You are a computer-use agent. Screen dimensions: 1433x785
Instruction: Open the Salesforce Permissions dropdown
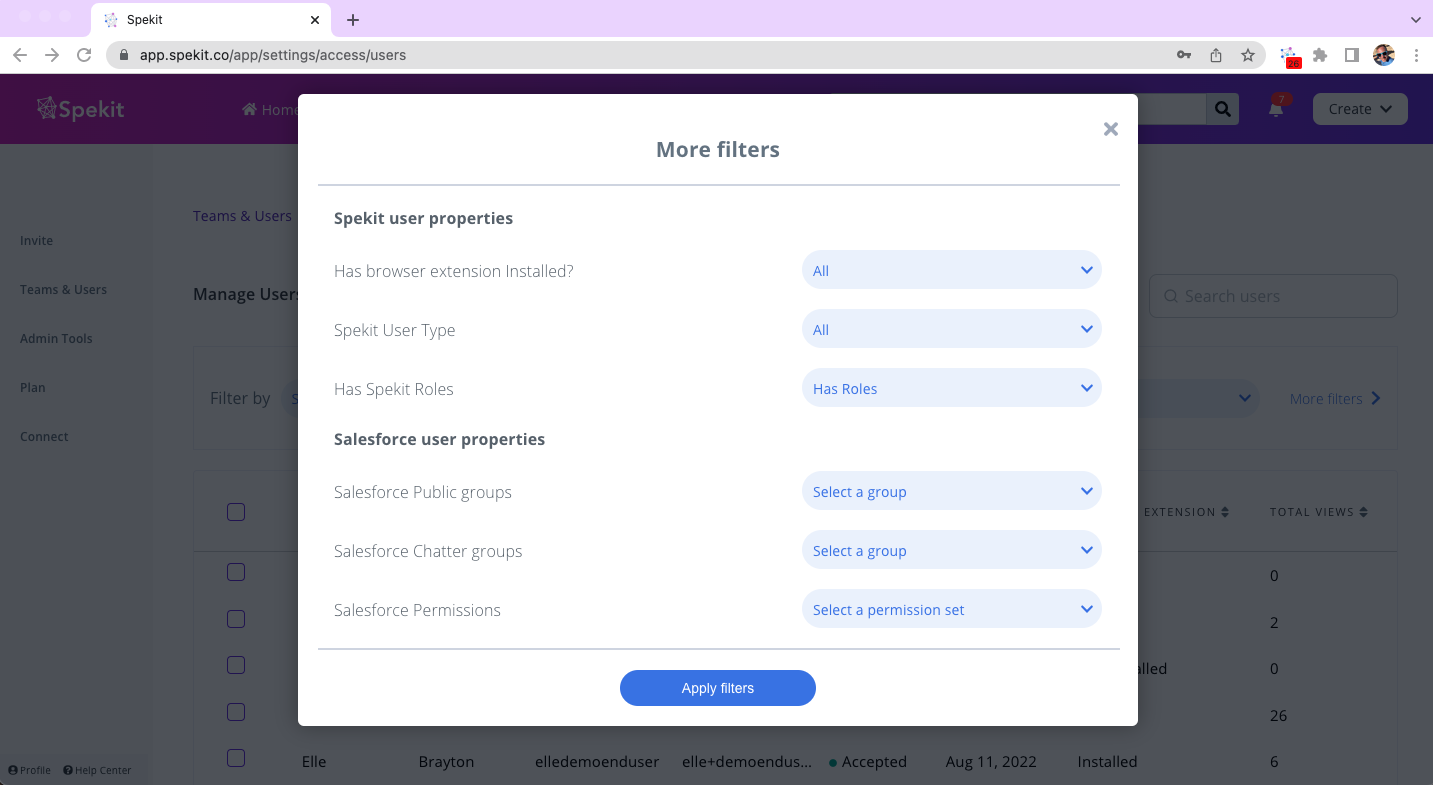951,609
